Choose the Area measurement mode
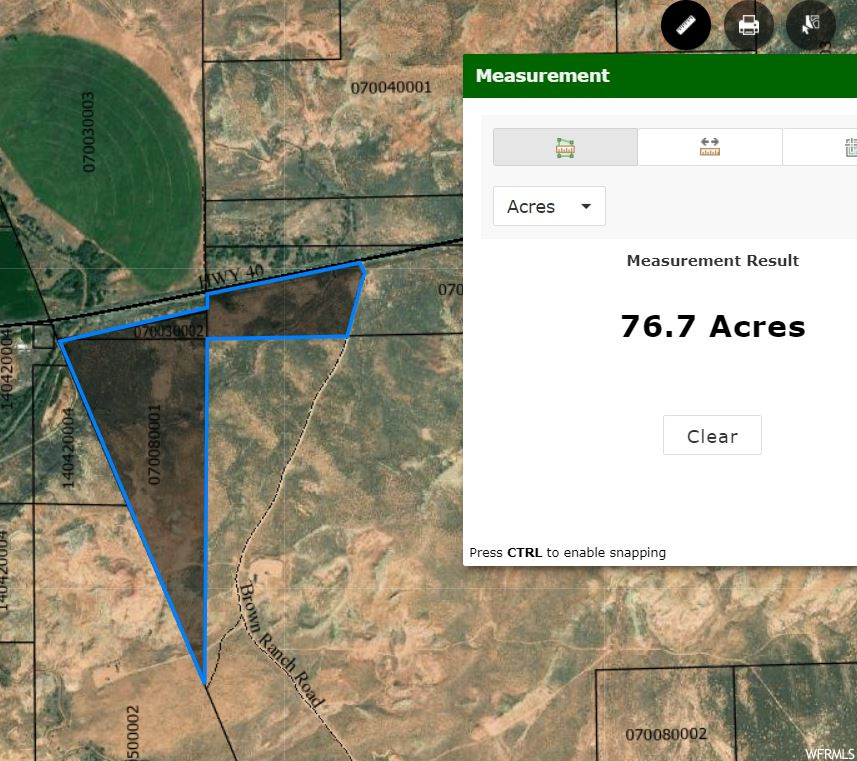The height and width of the screenshot is (761, 857). (565, 147)
